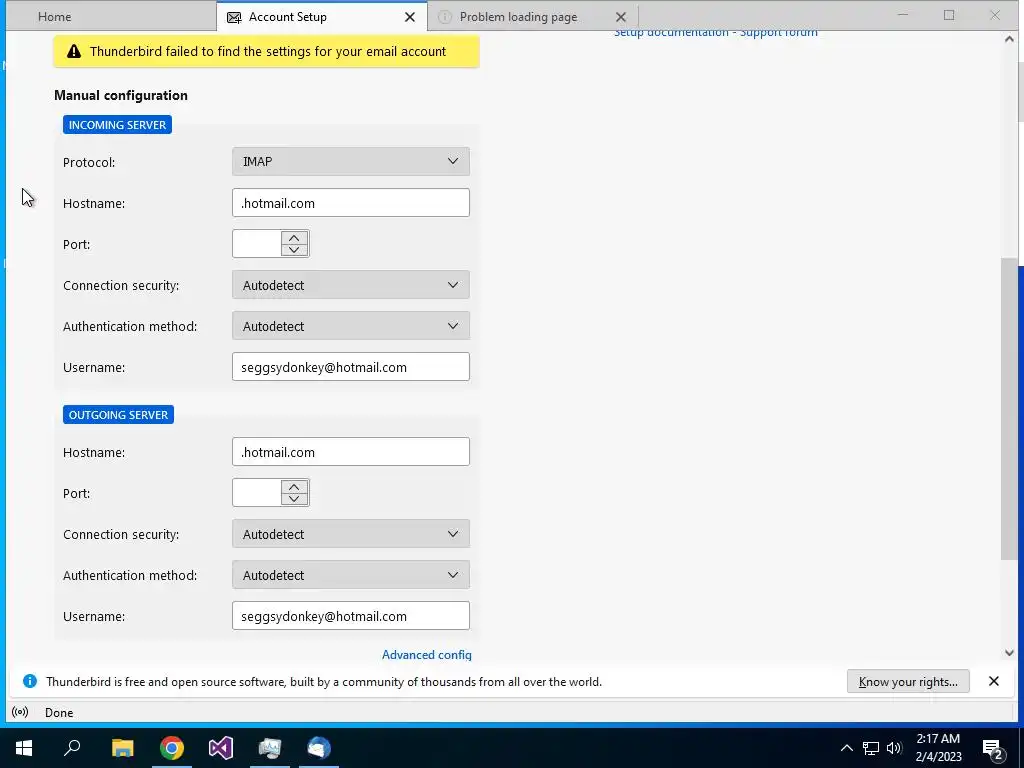This screenshot has height=768, width=1024.
Task: Click the vertical scrollbar thumb
Action: pos(1009,408)
